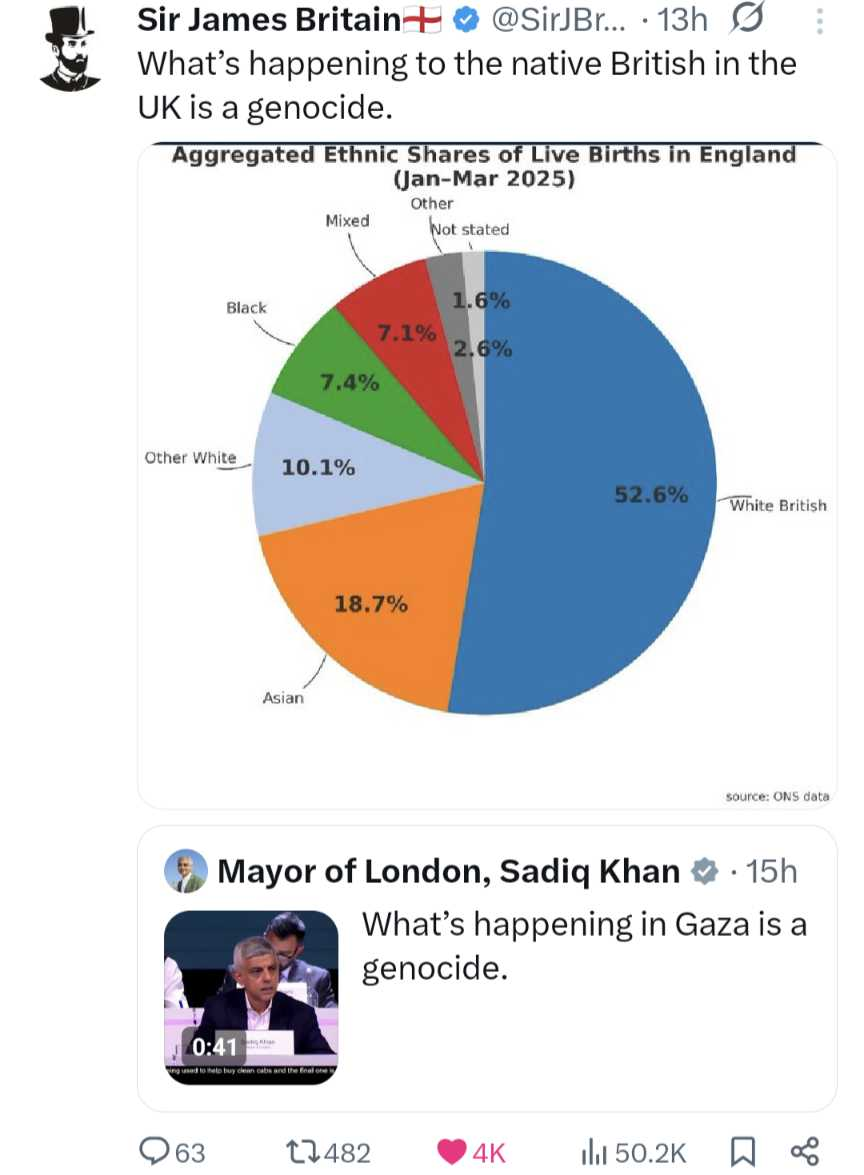Click the Grok slashed-circle icon
This screenshot has height=1175, width=864.
pos(747,19)
